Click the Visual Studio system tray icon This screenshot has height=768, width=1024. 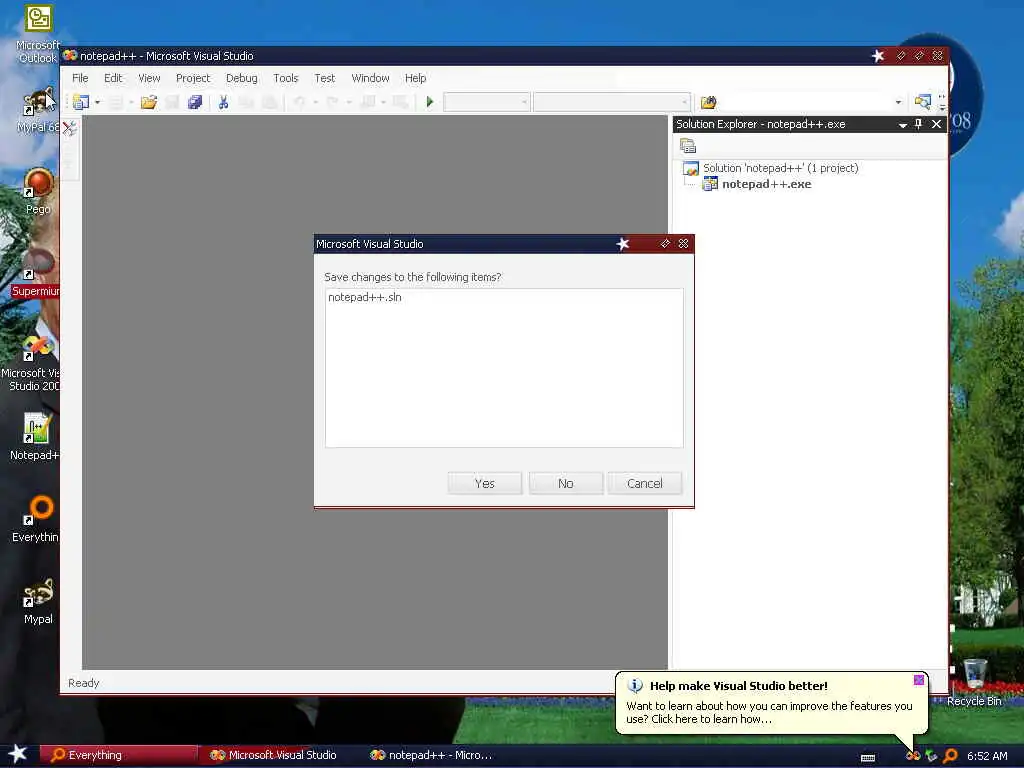913,756
